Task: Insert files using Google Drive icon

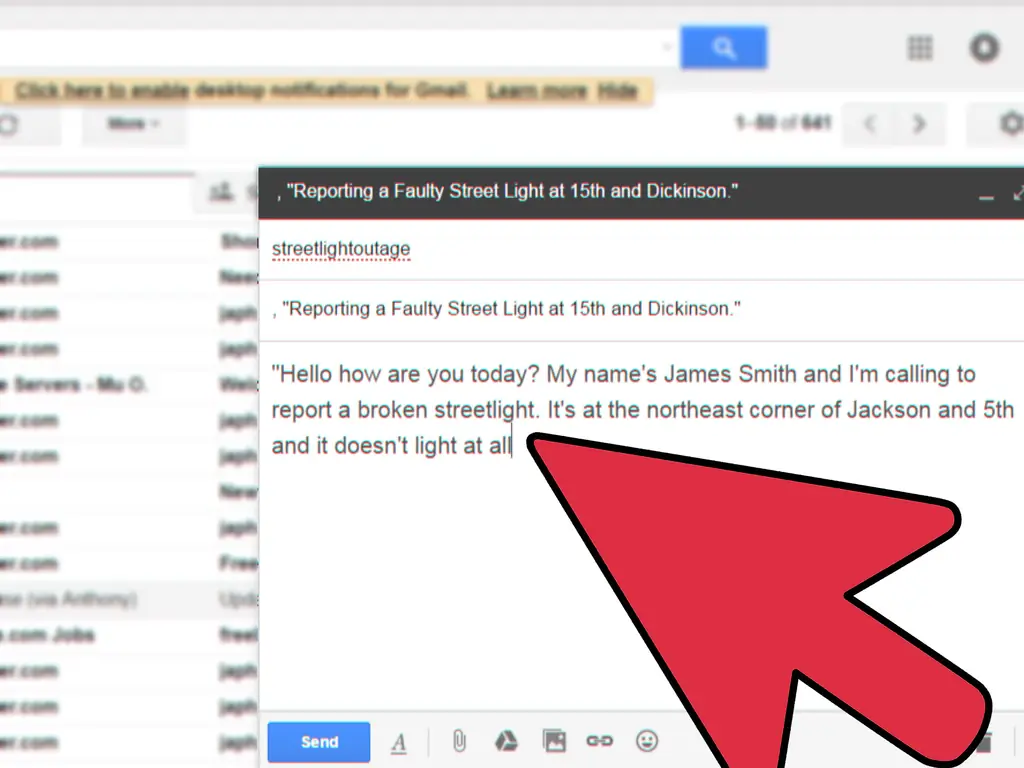Action: tap(506, 741)
